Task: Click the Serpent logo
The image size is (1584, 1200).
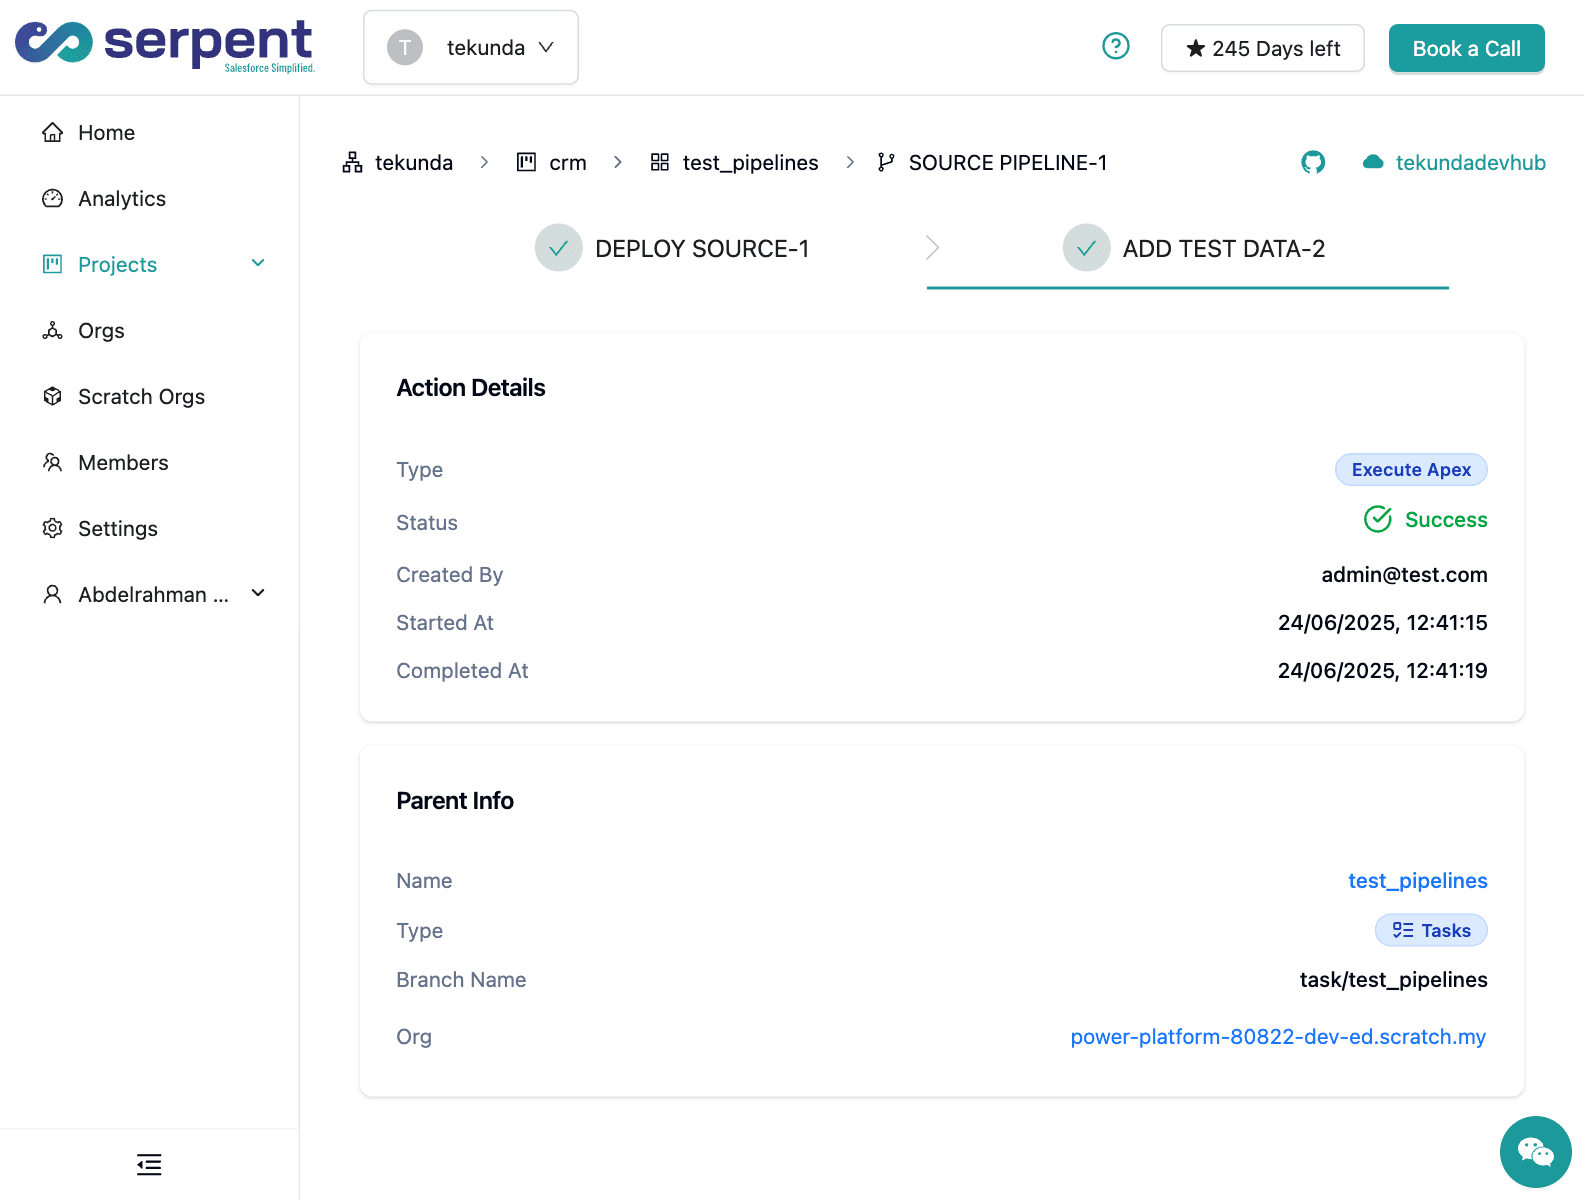Action: (x=165, y=46)
